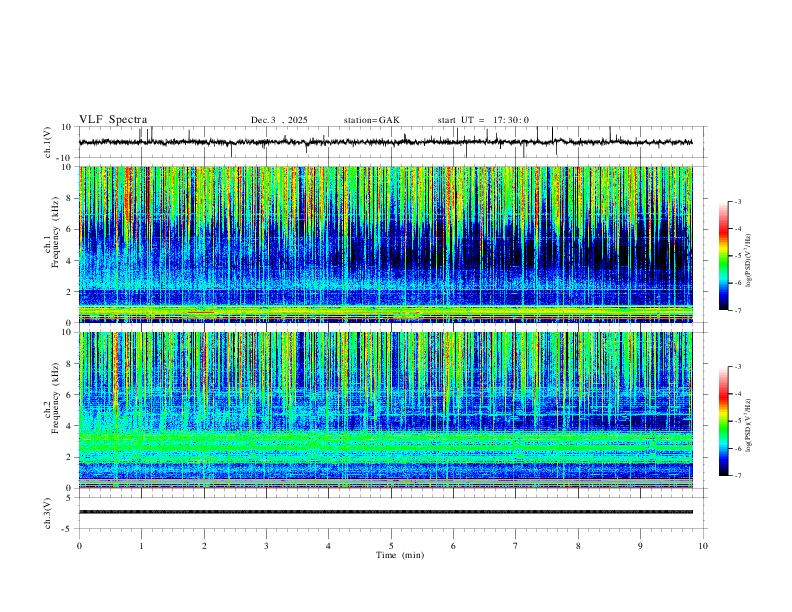Click time axis tick label "10"

point(703,546)
